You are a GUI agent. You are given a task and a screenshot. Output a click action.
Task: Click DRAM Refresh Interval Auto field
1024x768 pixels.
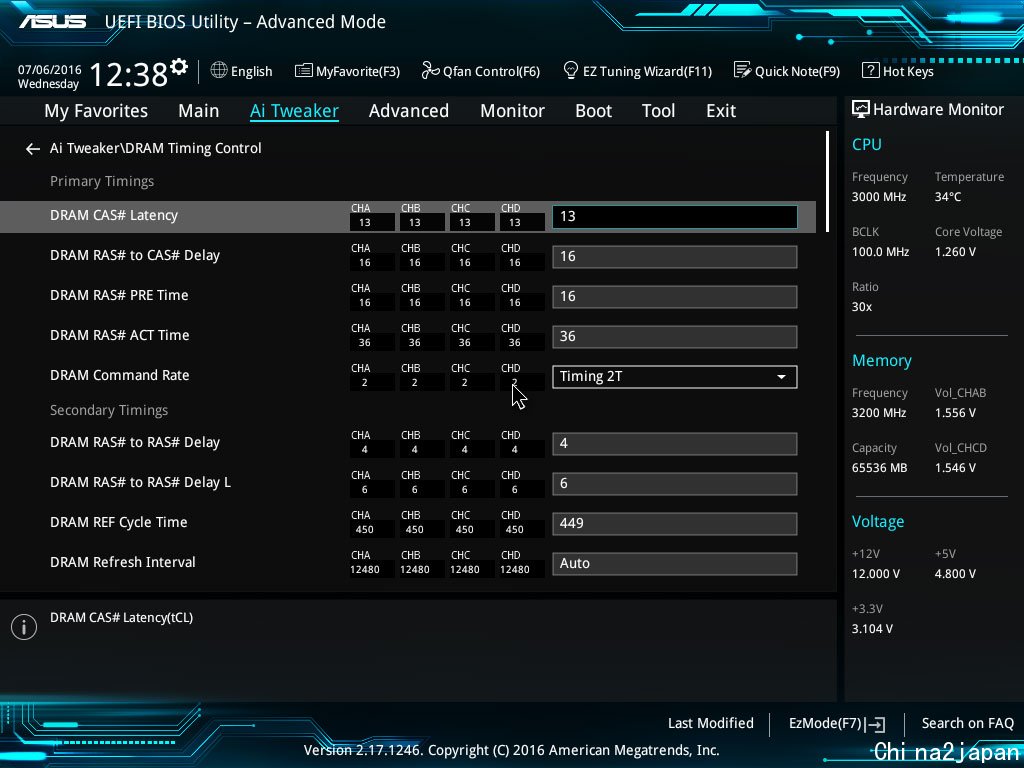tap(675, 564)
